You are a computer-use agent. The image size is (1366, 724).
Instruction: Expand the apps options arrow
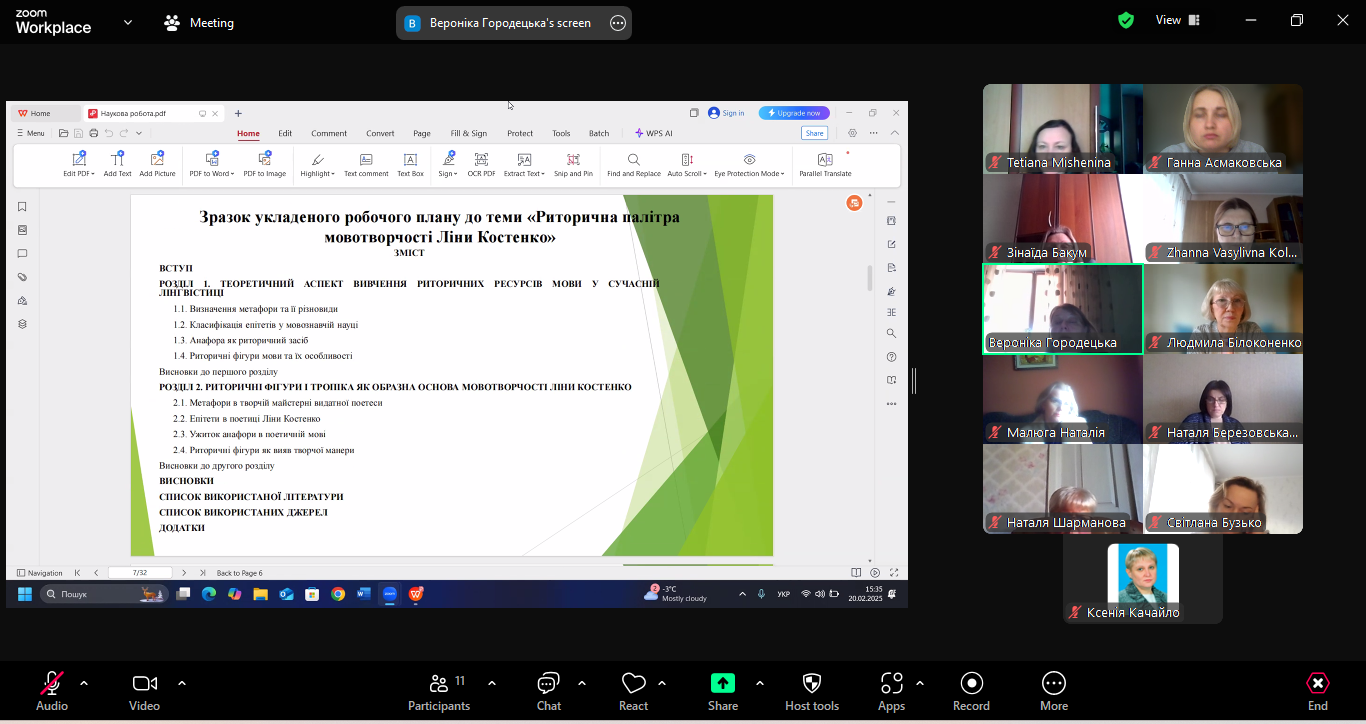(x=920, y=683)
